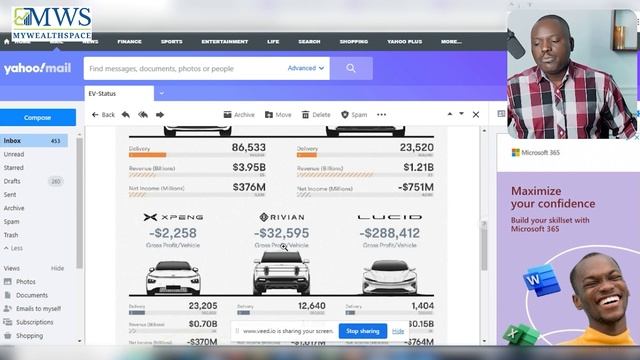Open the Emails to myself view
640x360 pixels.
32,309
